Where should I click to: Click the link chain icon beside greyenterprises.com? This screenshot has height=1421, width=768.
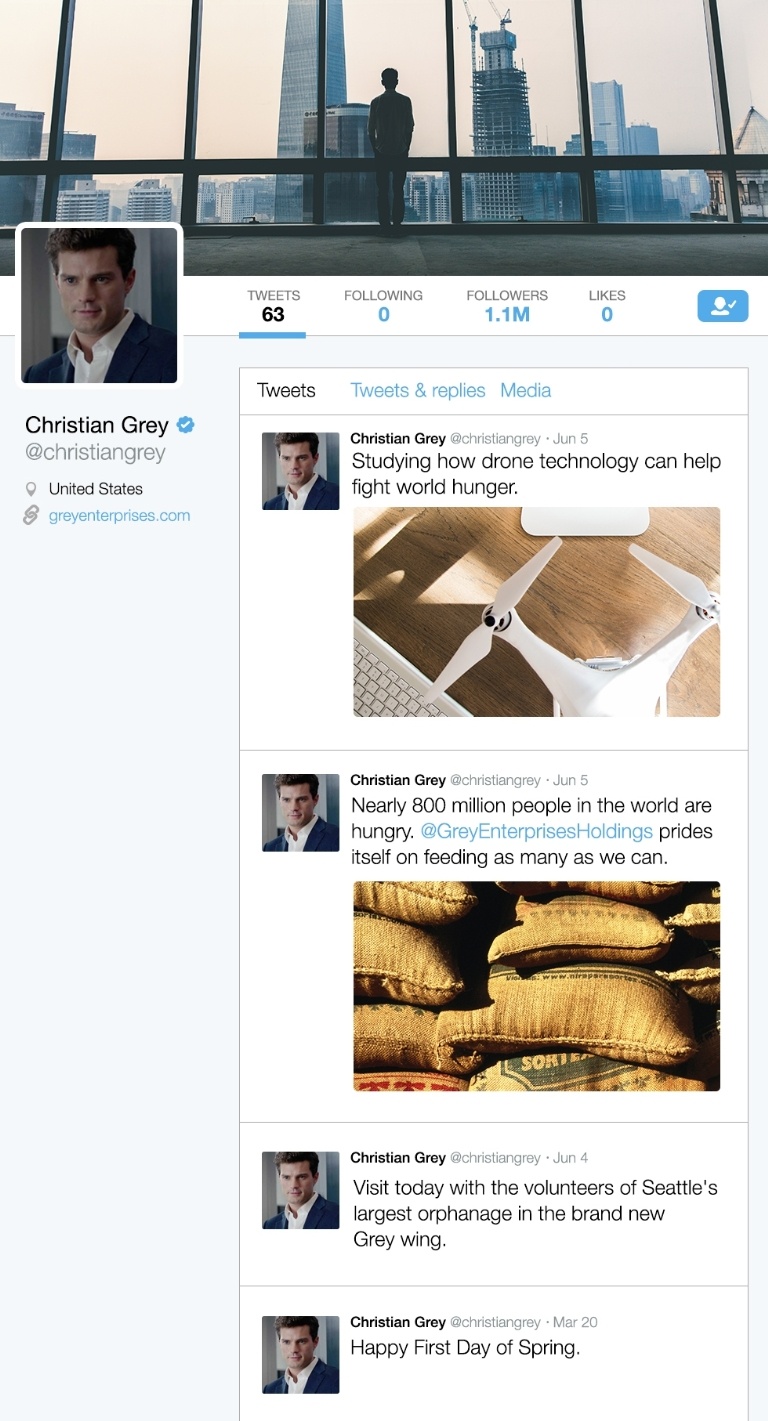pos(31,516)
